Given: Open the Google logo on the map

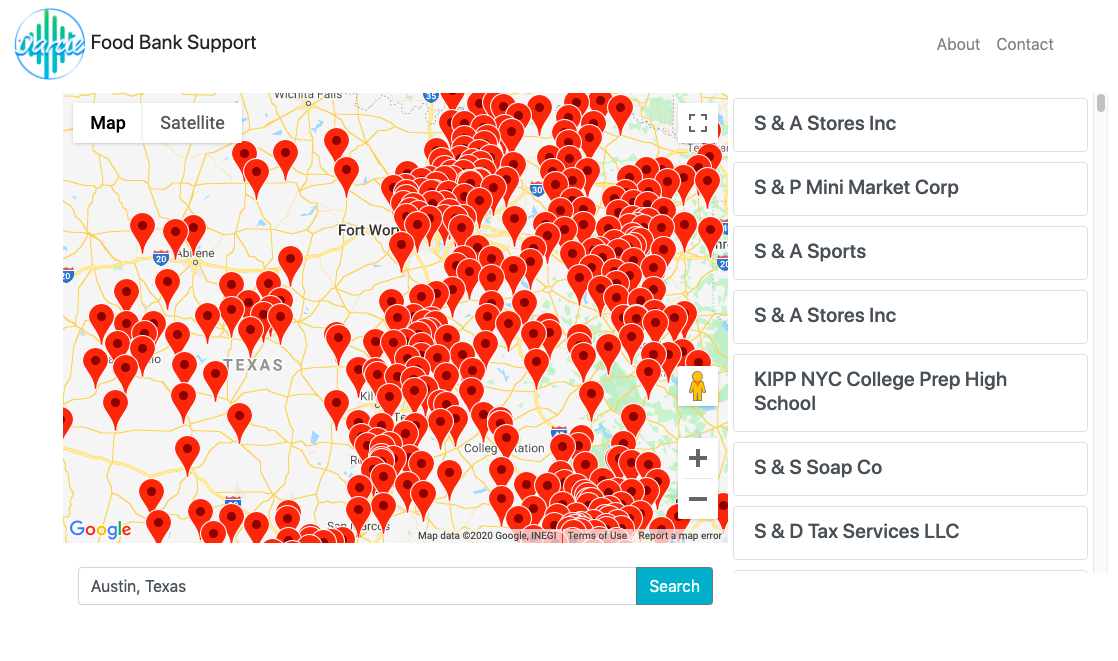Looking at the screenshot, I should tap(101, 529).
